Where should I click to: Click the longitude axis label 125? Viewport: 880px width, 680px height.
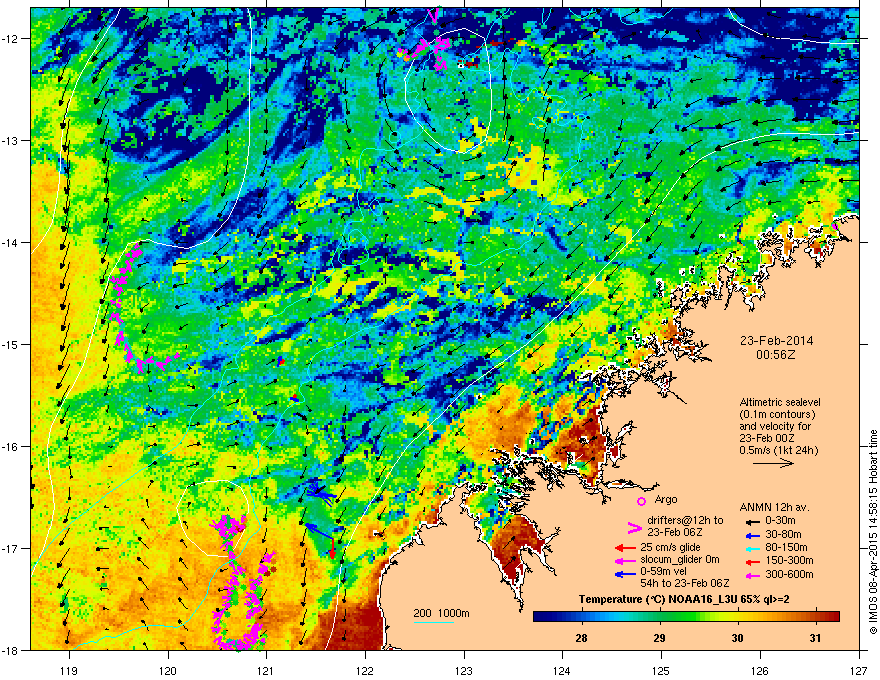(661, 670)
